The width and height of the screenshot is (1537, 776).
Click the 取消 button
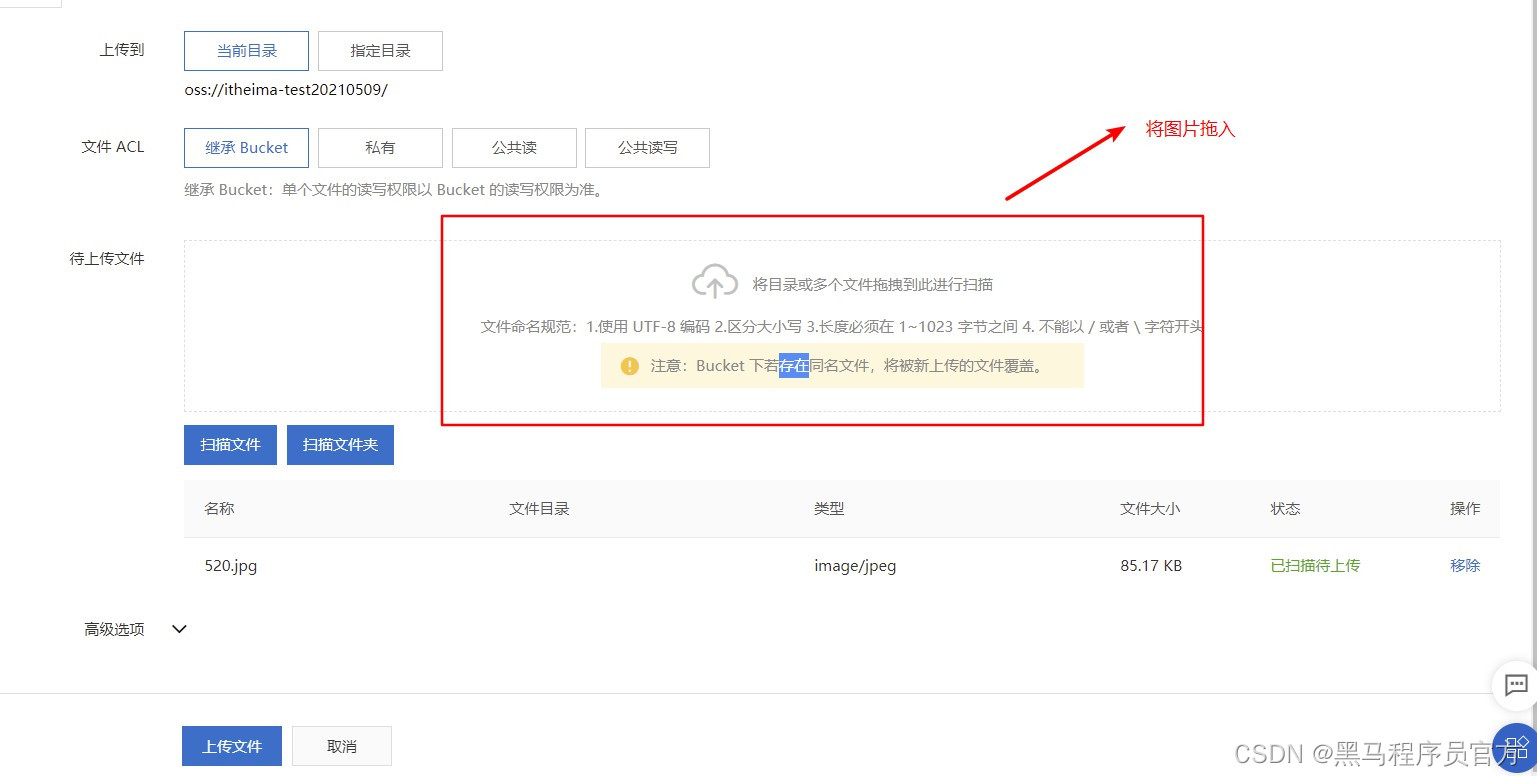[342, 746]
